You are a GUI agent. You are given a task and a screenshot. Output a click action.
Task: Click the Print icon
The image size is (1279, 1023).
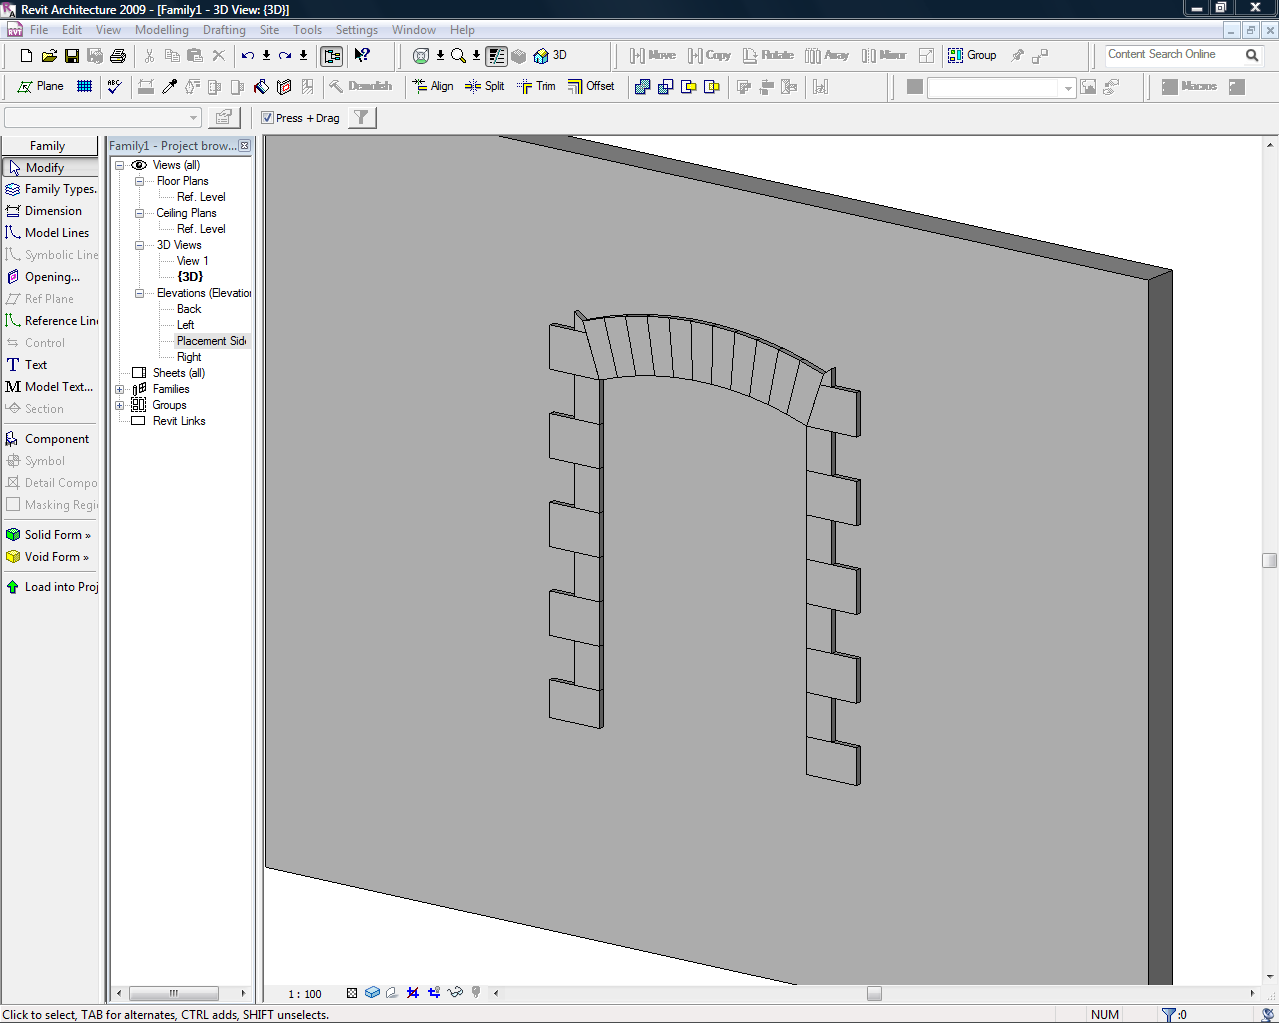click(118, 56)
